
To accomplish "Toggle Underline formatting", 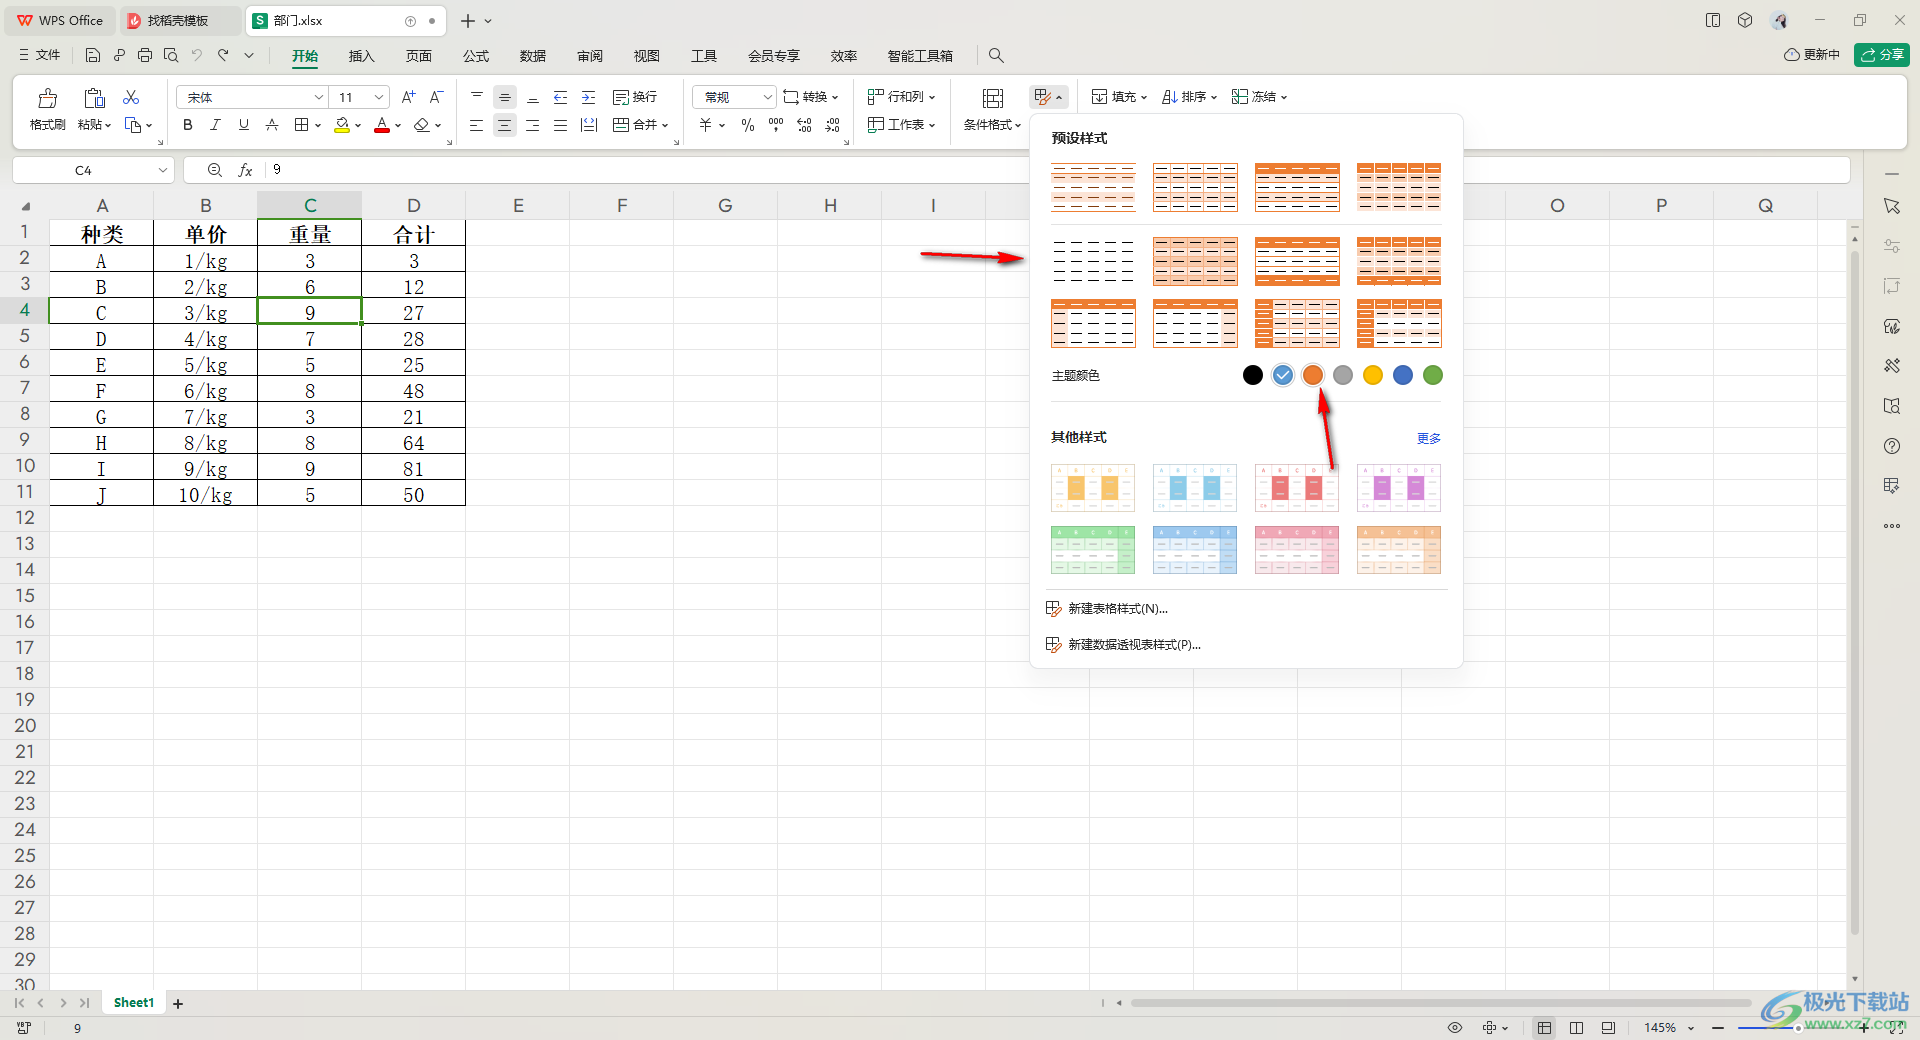I will pyautogui.click(x=243, y=125).
